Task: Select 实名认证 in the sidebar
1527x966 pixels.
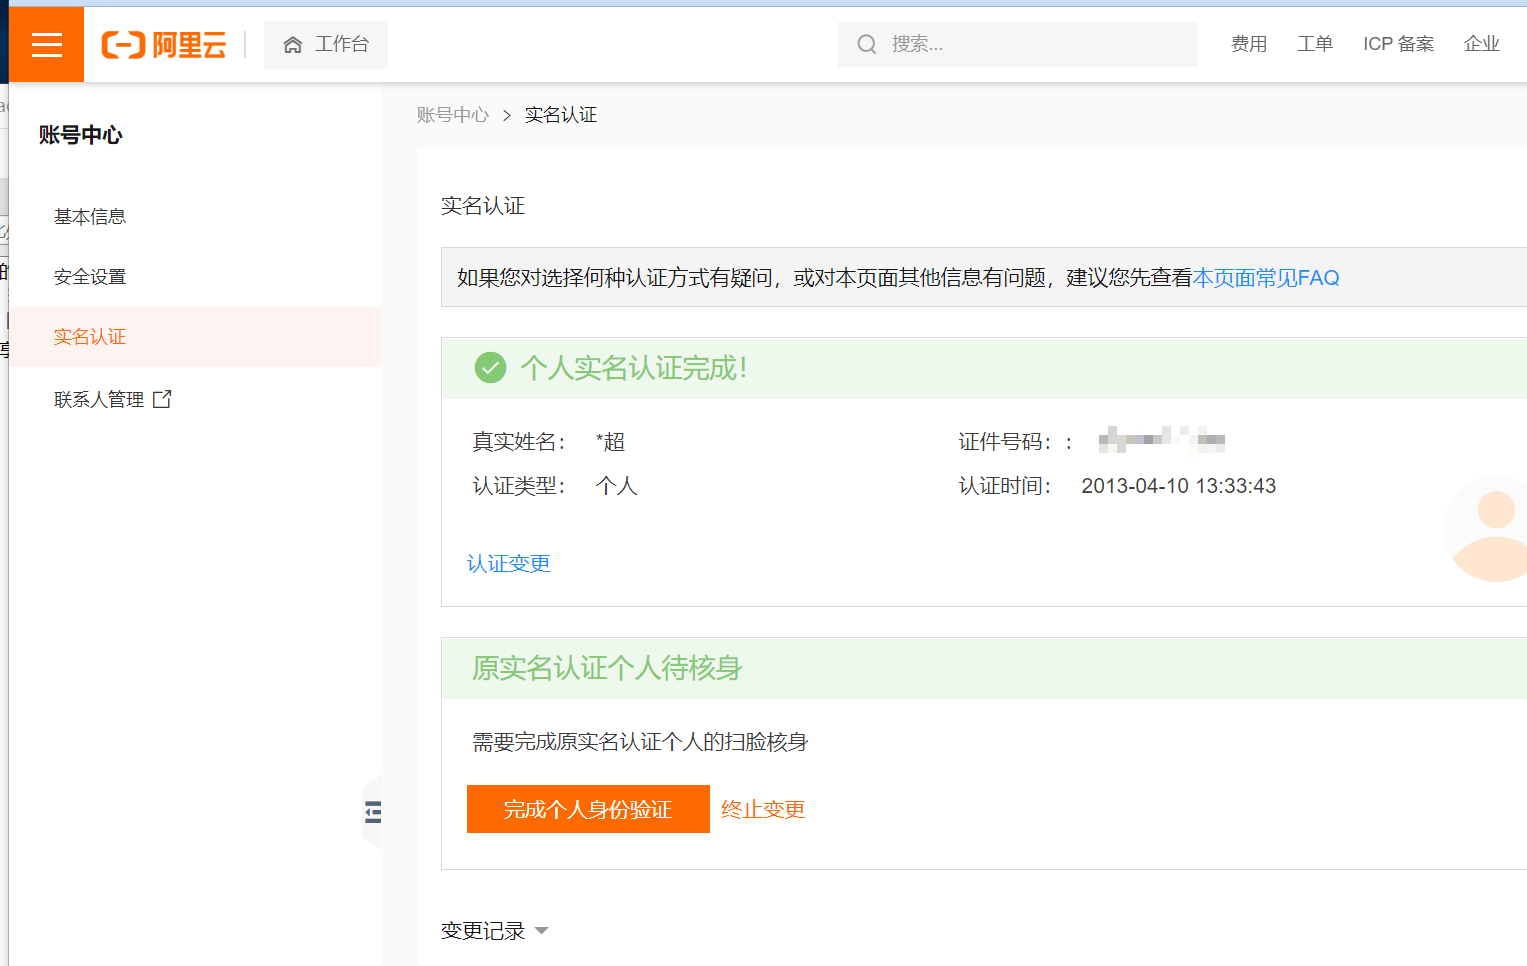Action: click(90, 337)
